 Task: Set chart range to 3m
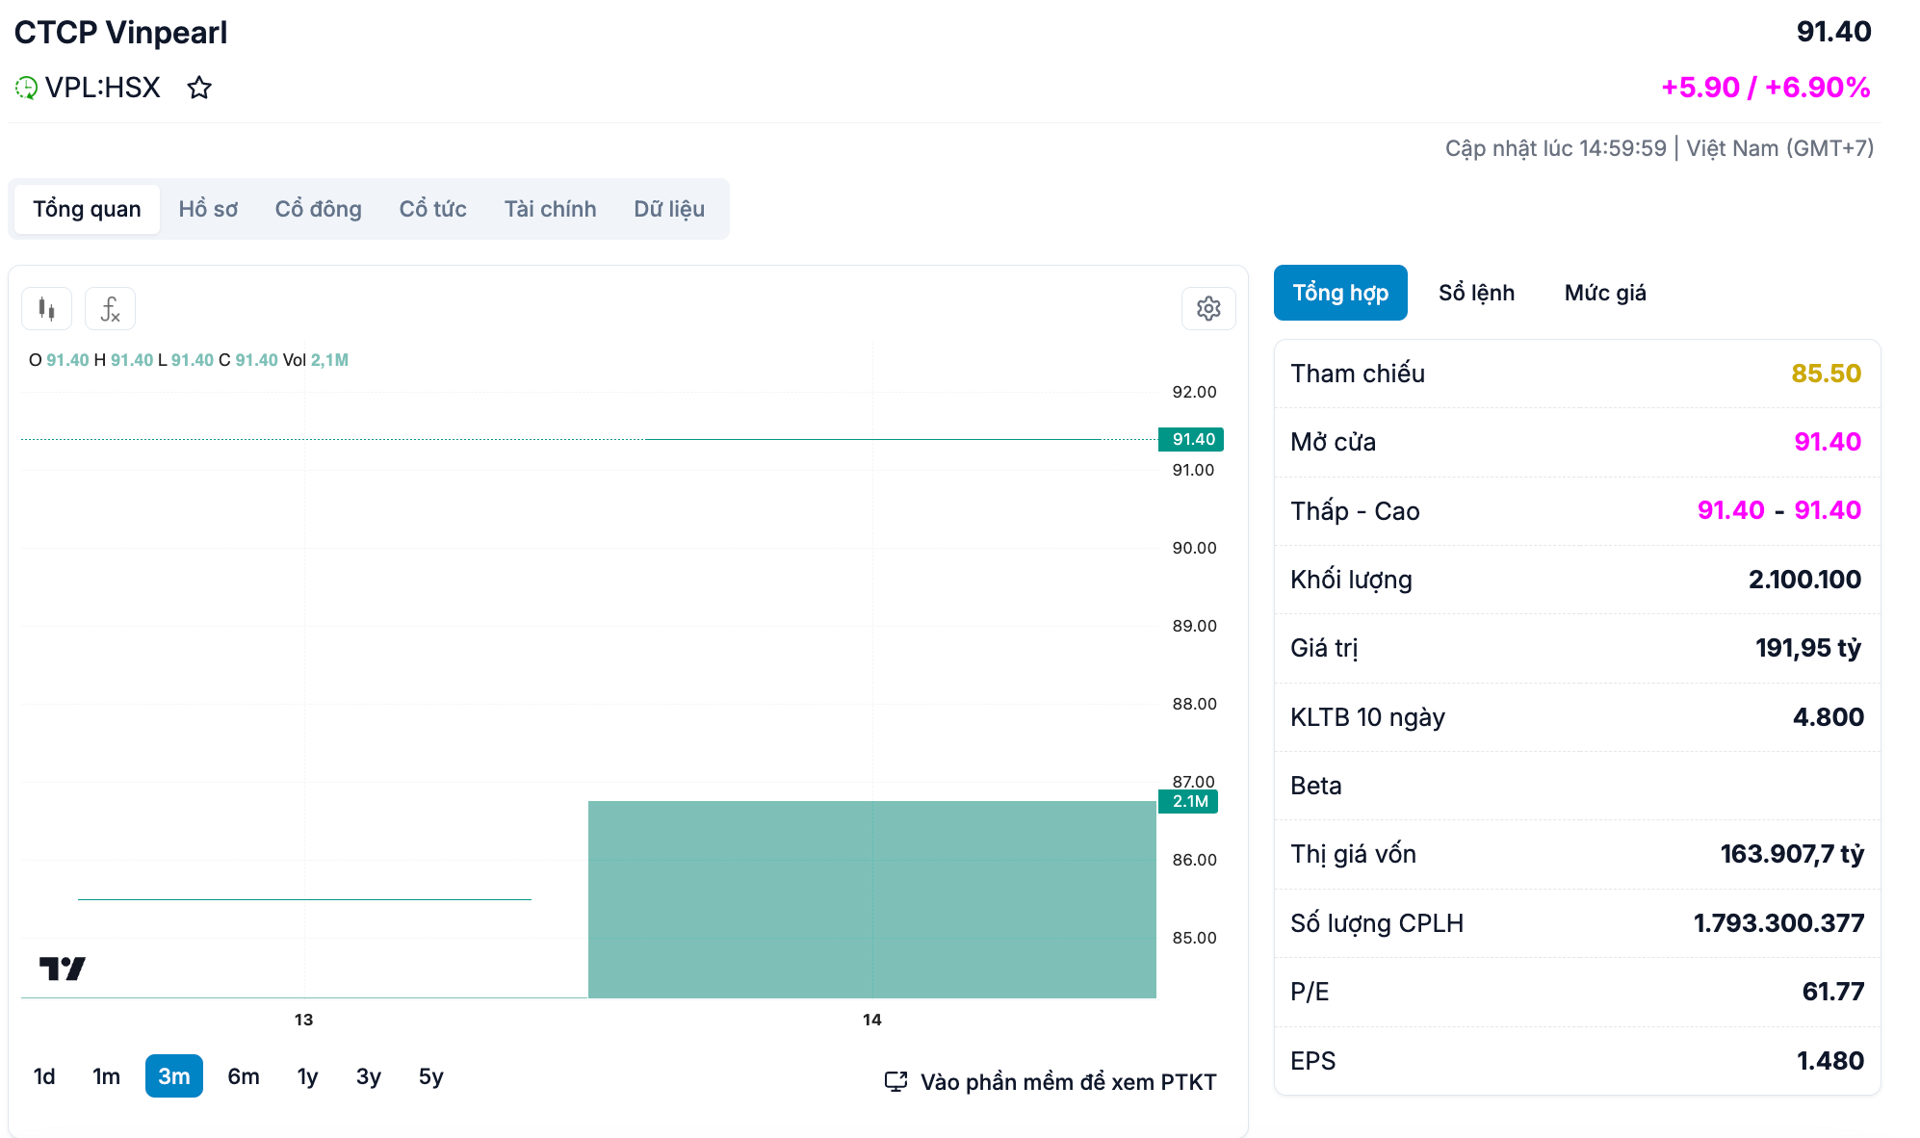(174, 1076)
